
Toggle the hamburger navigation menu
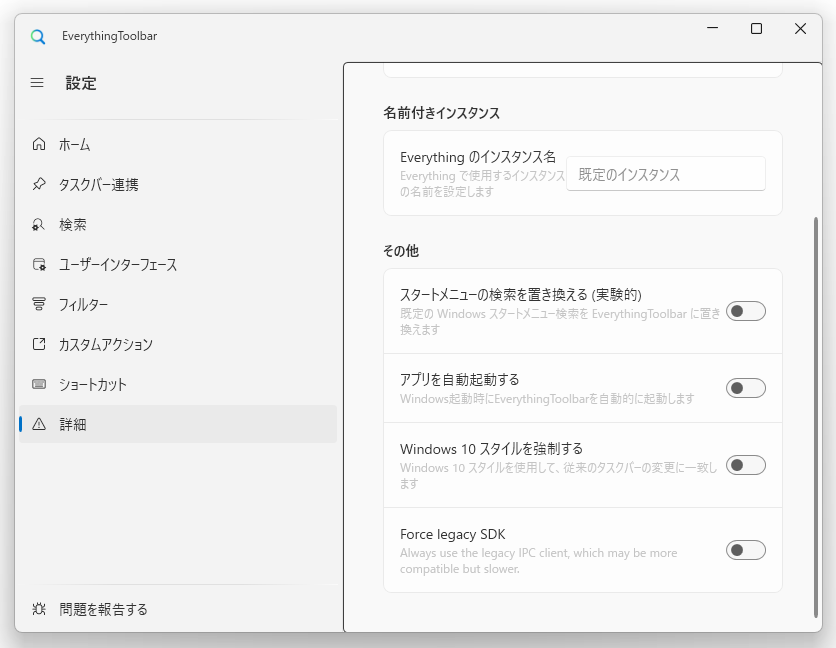[37, 83]
